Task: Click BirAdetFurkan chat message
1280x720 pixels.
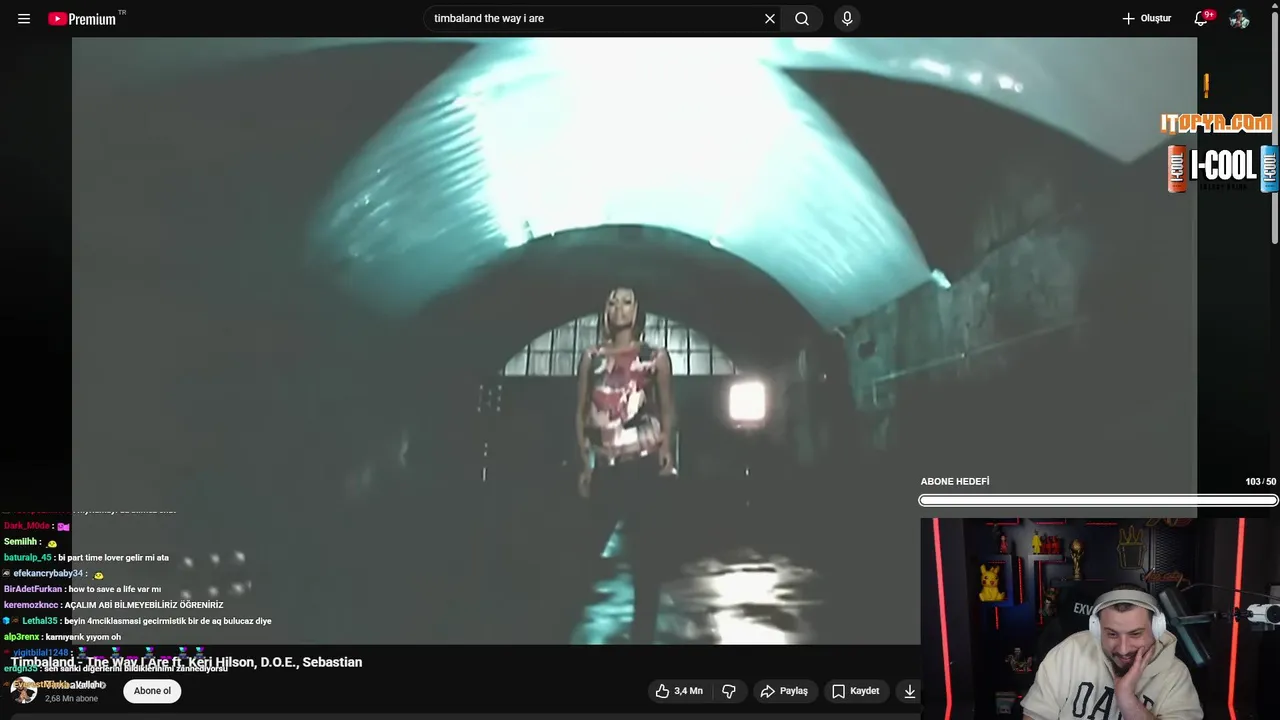Action: pos(82,589)
